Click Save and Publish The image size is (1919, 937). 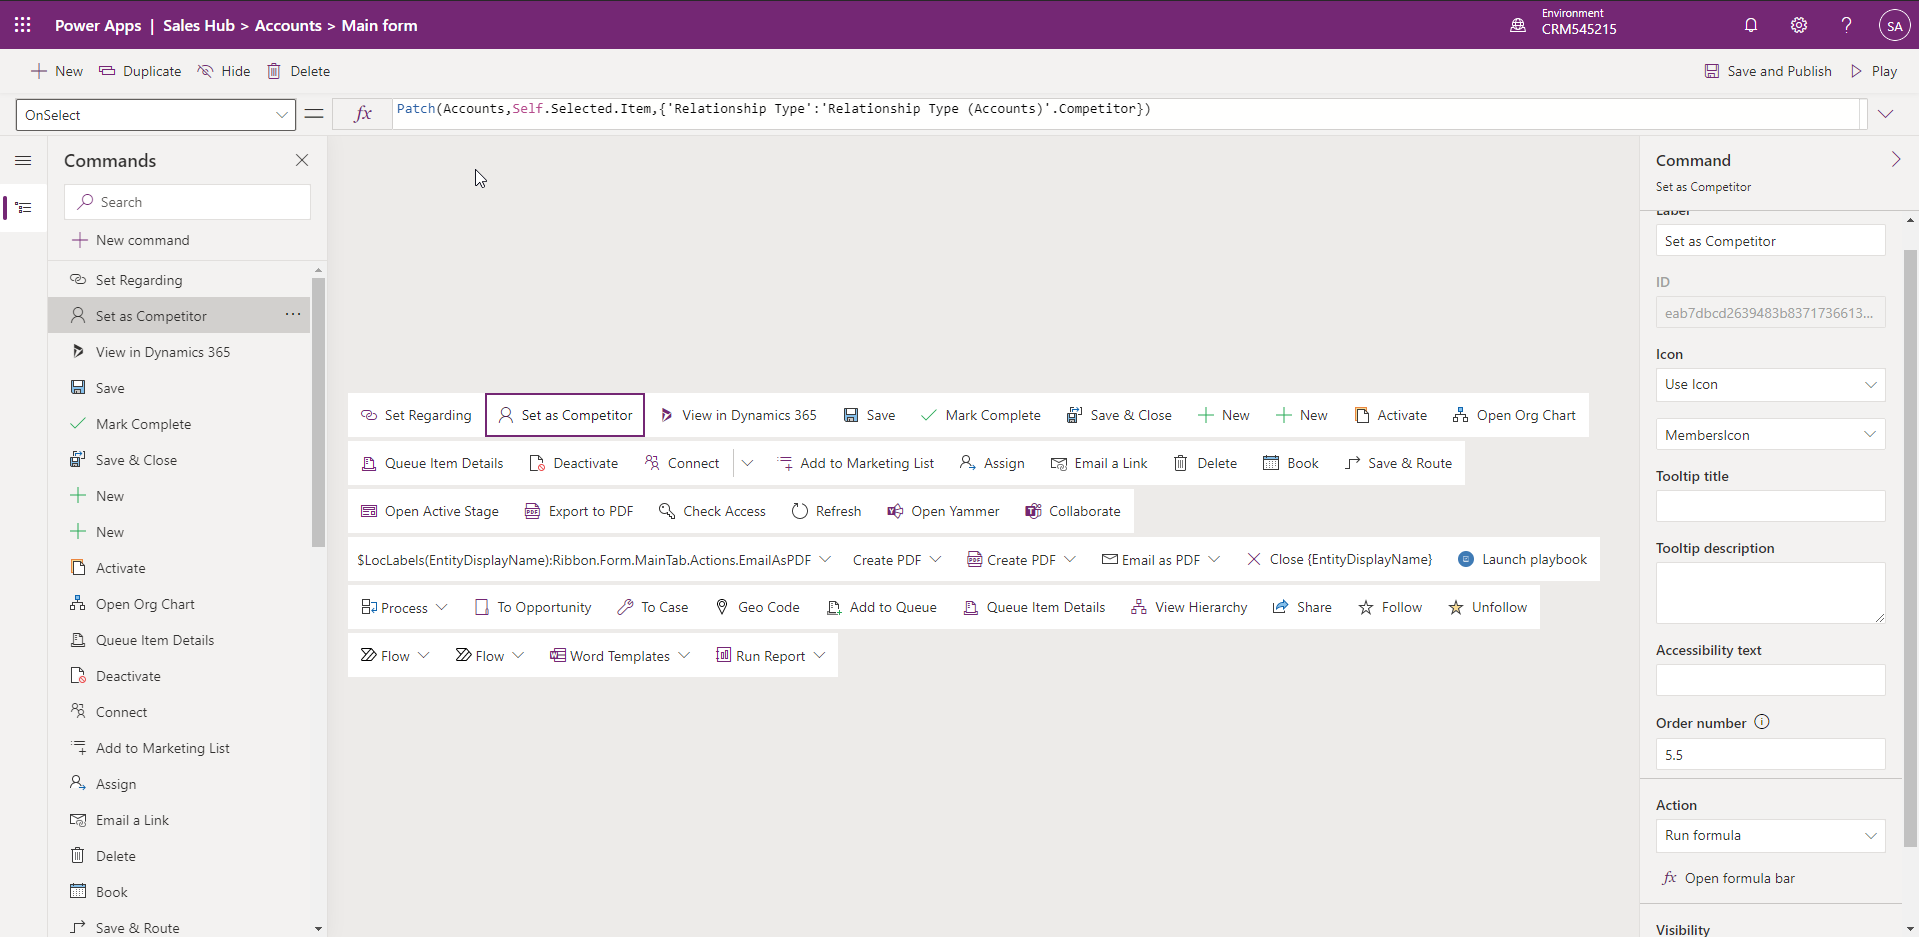coord(1768,71)
